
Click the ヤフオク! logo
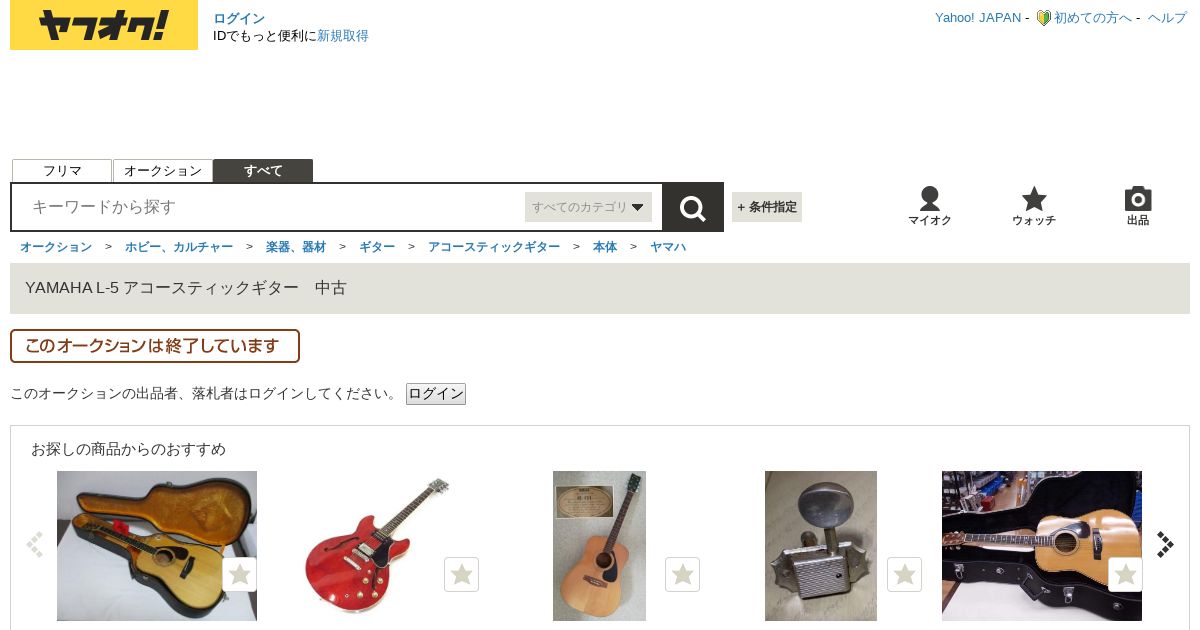pos(104,25)
